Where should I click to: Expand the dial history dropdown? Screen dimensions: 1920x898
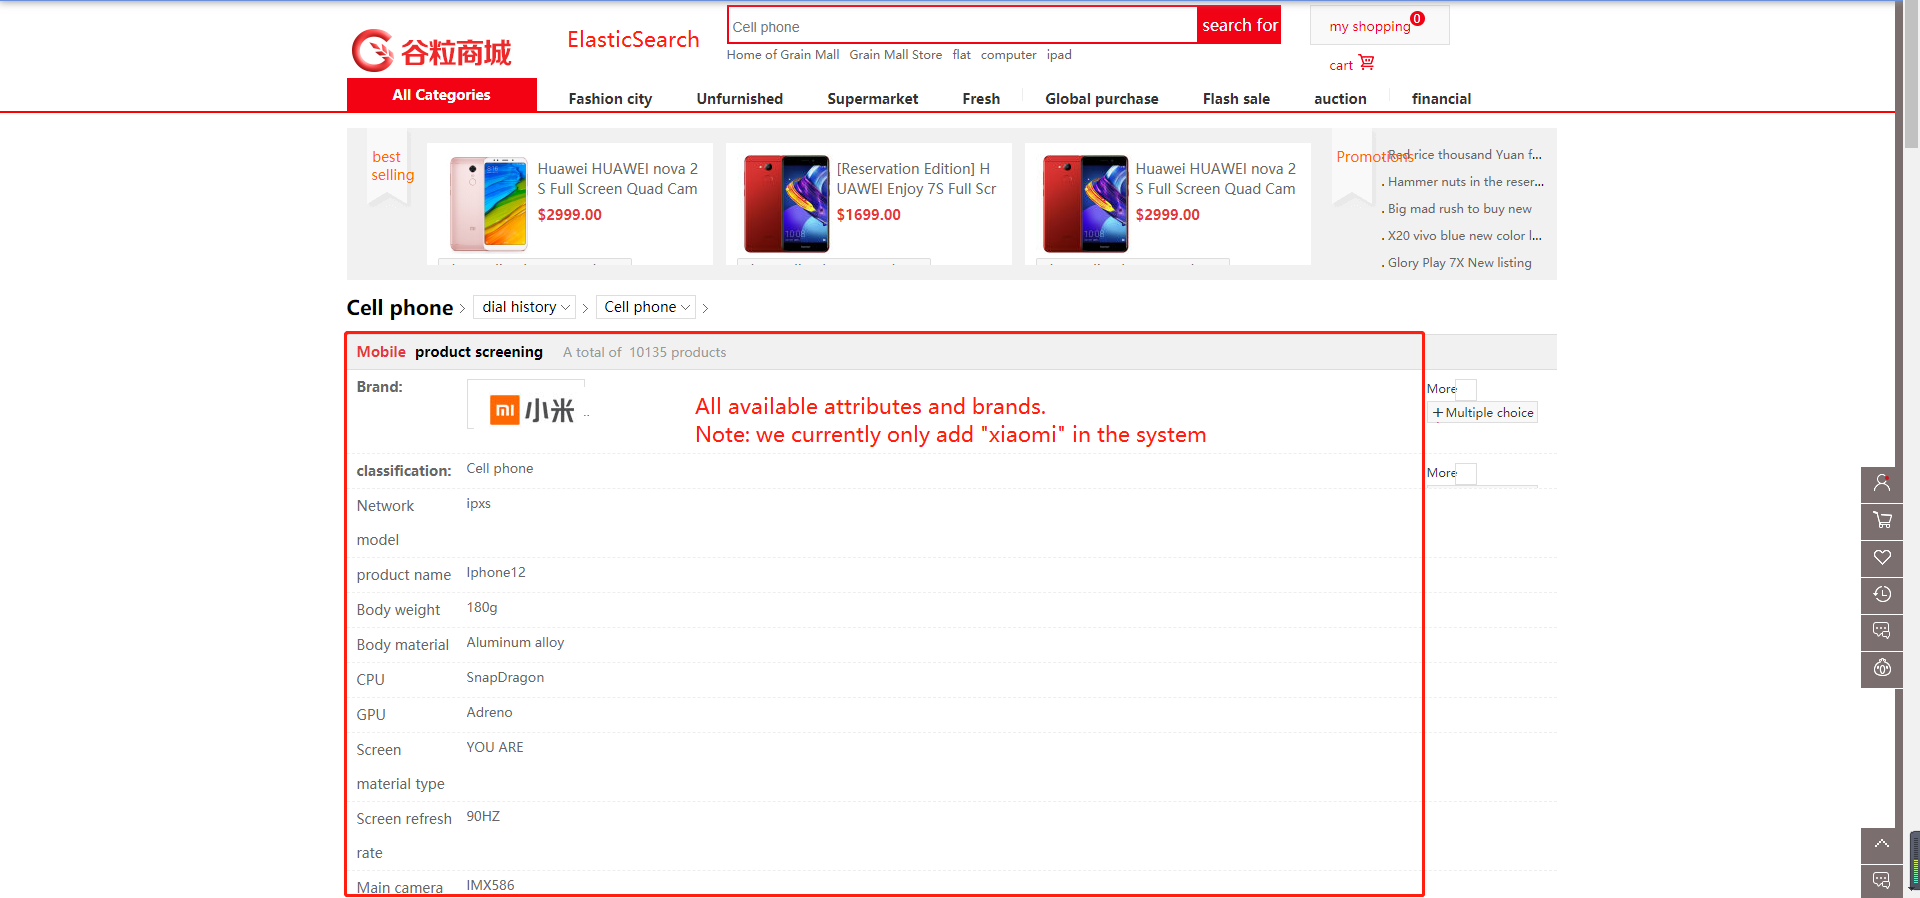pyautogui.click(x=525, y=307)
